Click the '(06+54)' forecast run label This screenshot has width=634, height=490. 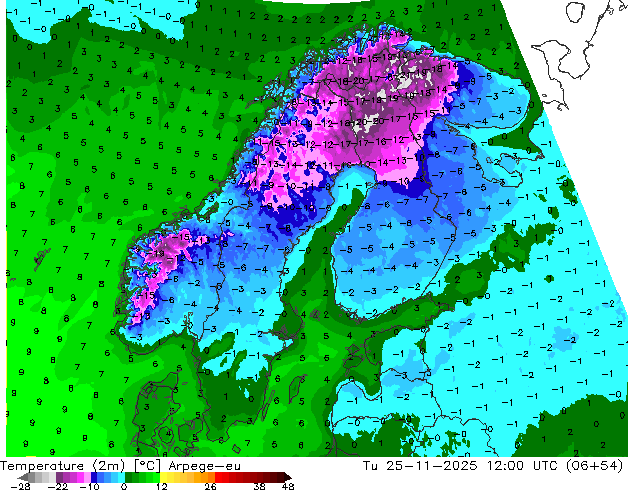tap(594, 466)
